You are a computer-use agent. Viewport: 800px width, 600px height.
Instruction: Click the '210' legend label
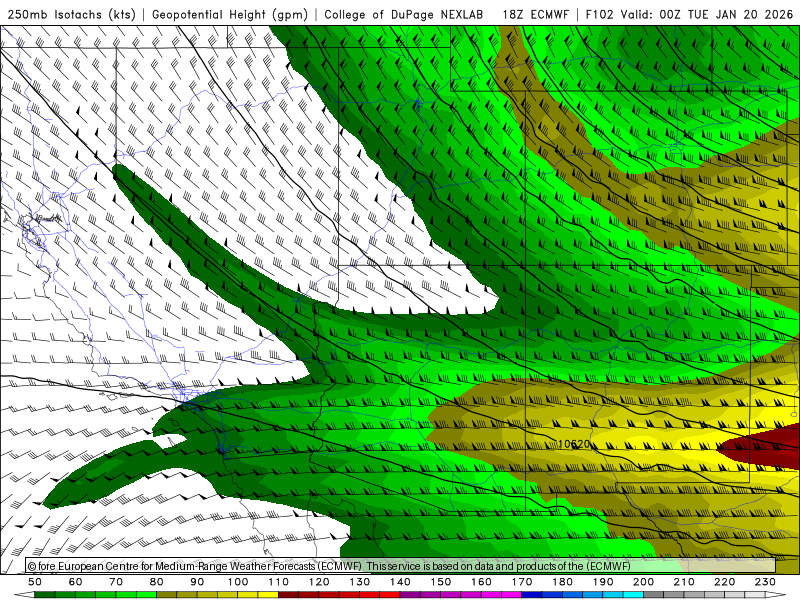684,582
